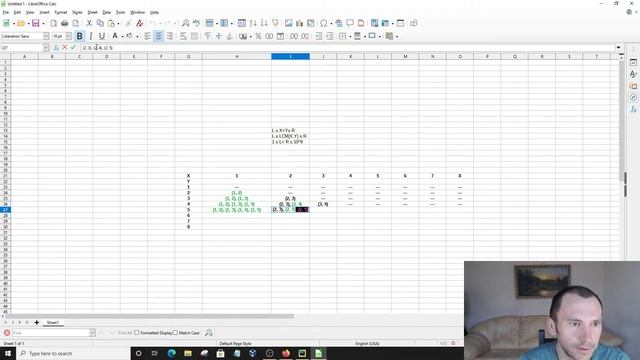This screenshot has height=360, width=640.
Task: Click the Windows Start button
Action: (8, 353)
